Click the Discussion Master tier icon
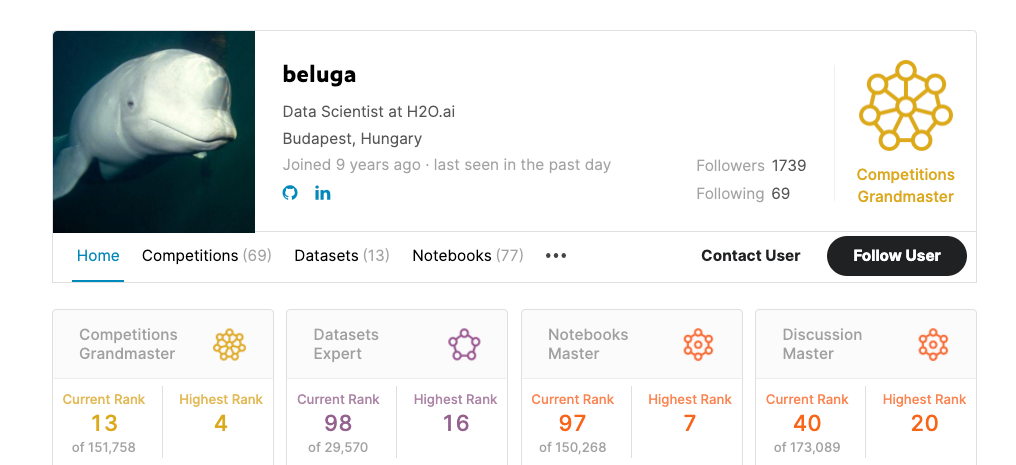Image resolution: width=1016 pixels, height=465 pixels. [932, 345]
